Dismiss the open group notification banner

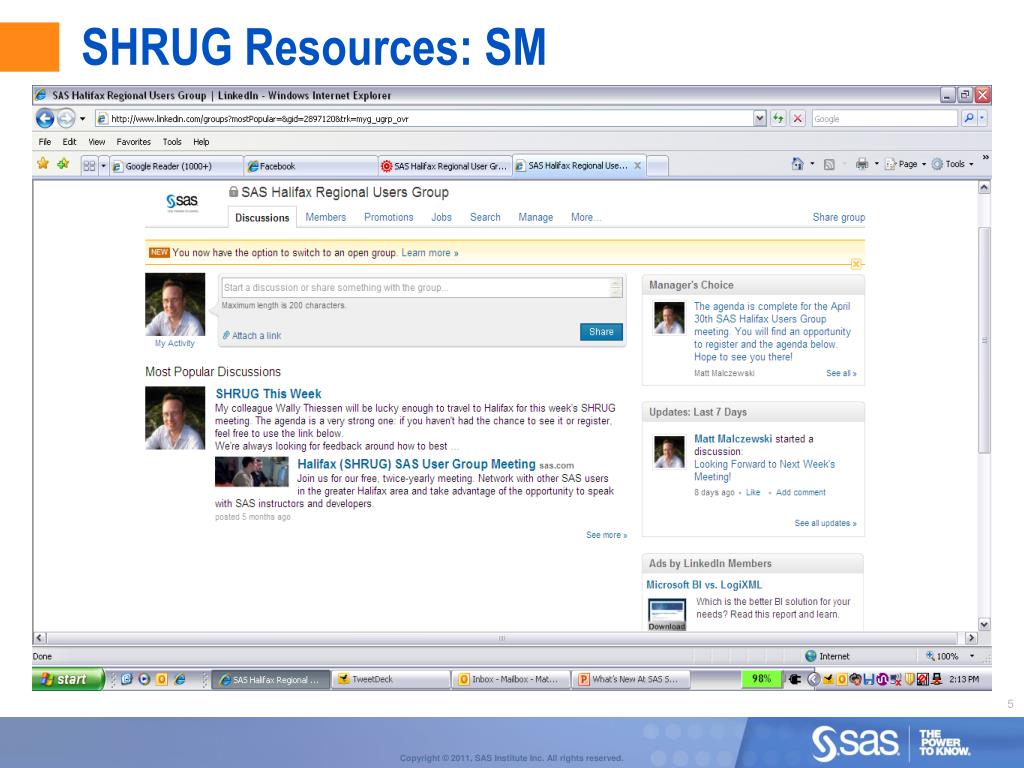coord(856,264)
